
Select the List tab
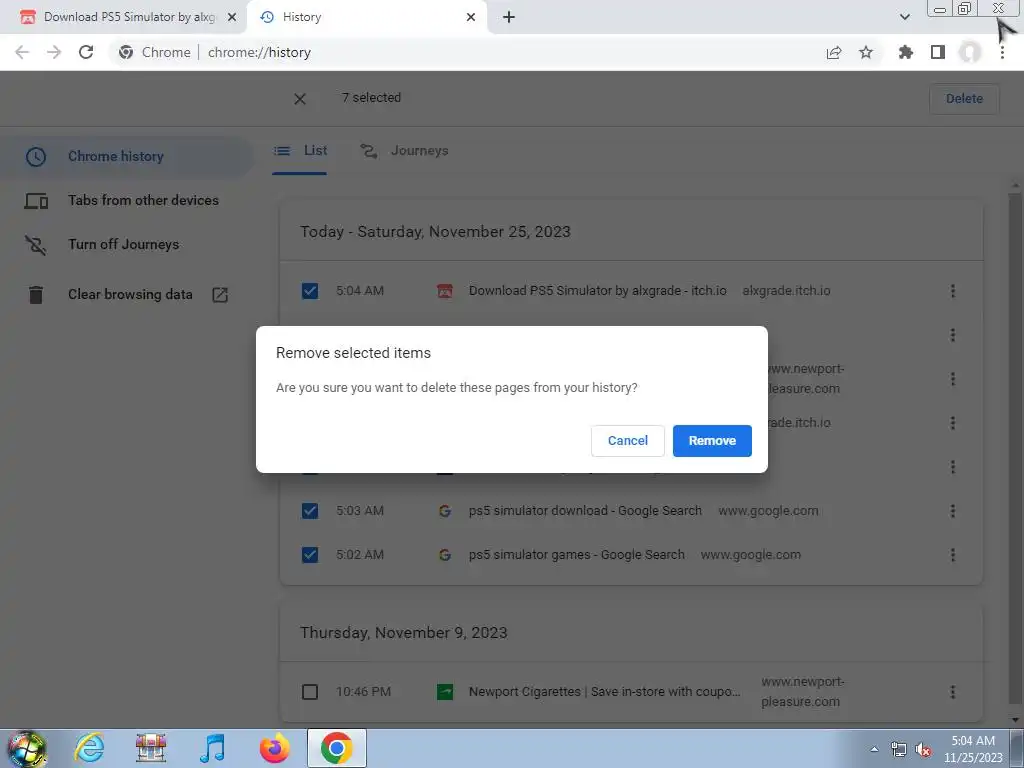300,151
